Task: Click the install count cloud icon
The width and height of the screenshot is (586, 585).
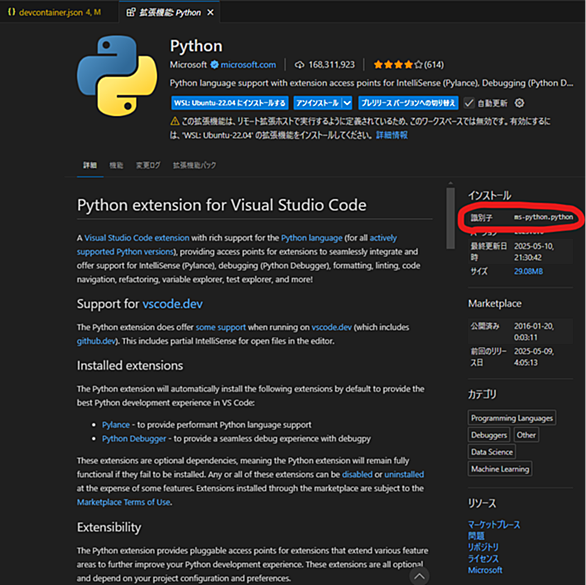Action: tap(299, 65)
